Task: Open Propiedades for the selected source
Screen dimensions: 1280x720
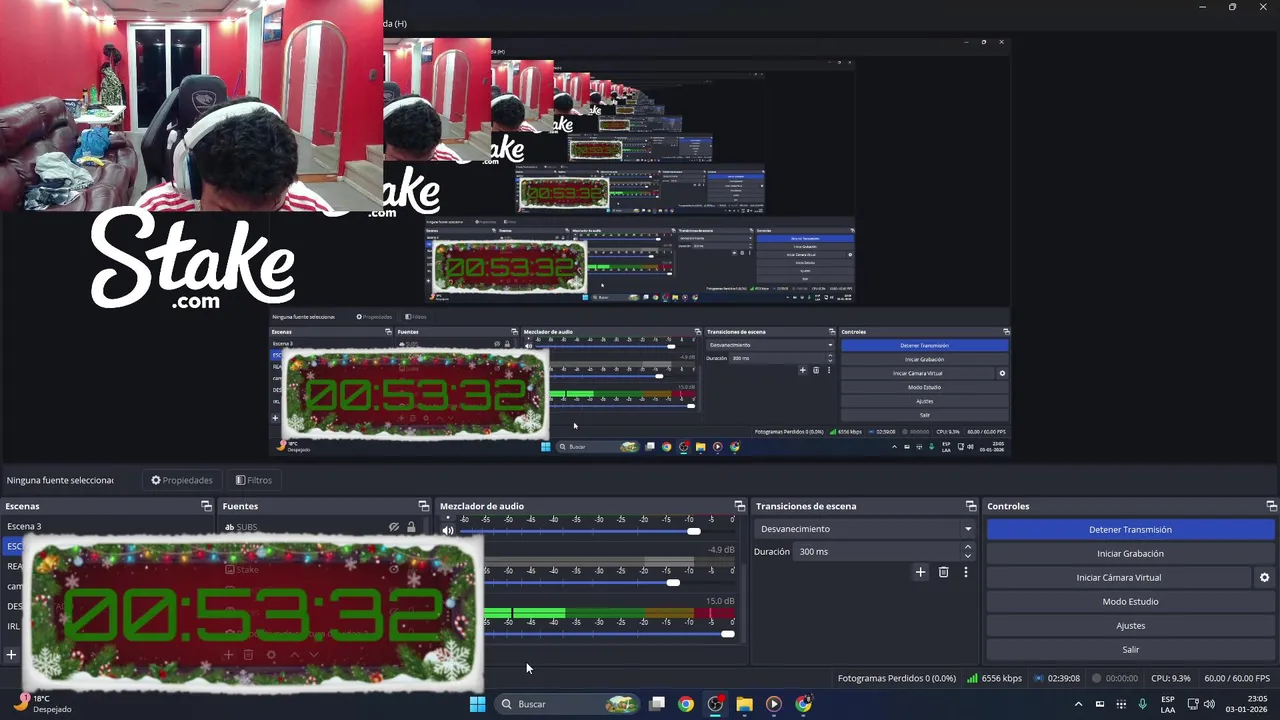Action: (x=182, y=480)
